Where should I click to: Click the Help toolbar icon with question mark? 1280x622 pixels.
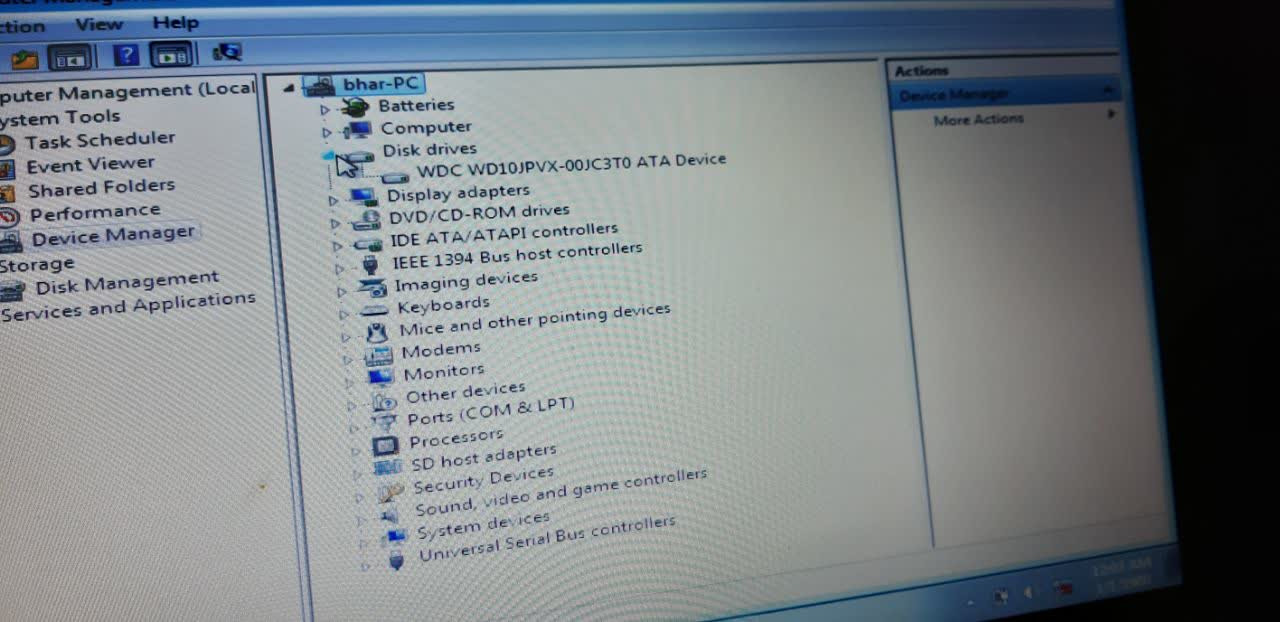(x=126, y=55)
